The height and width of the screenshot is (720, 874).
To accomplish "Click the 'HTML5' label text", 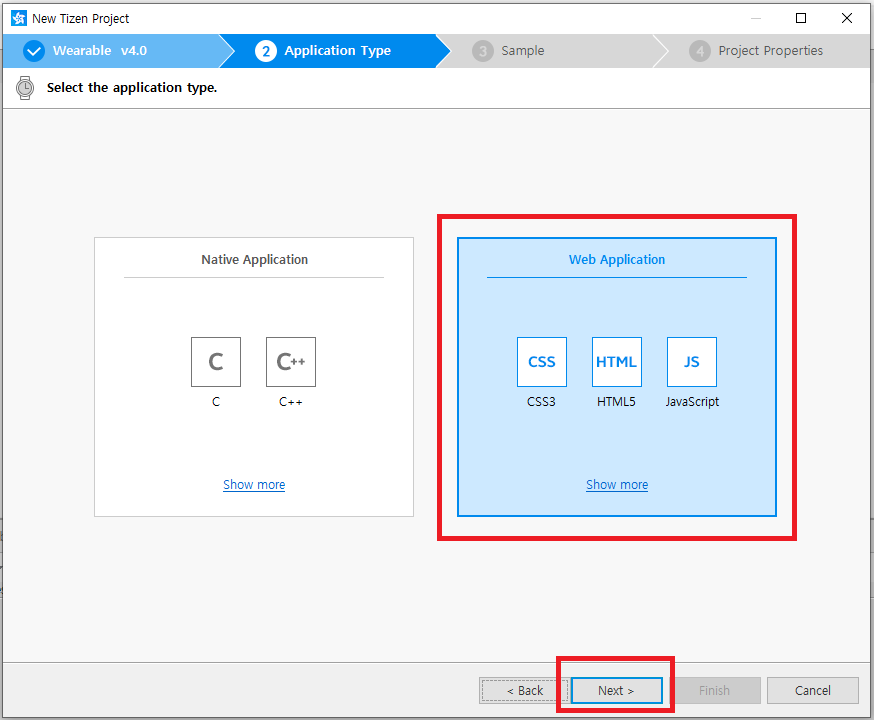I will 616,402.
